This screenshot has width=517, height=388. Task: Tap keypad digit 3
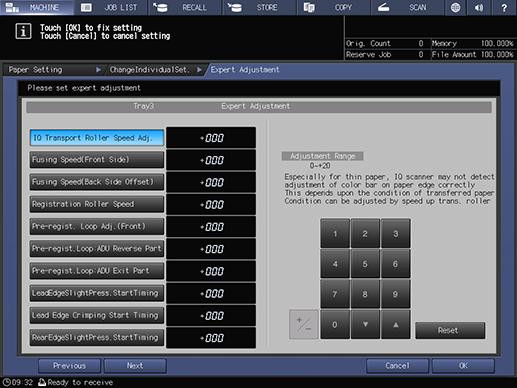point(395,233)
